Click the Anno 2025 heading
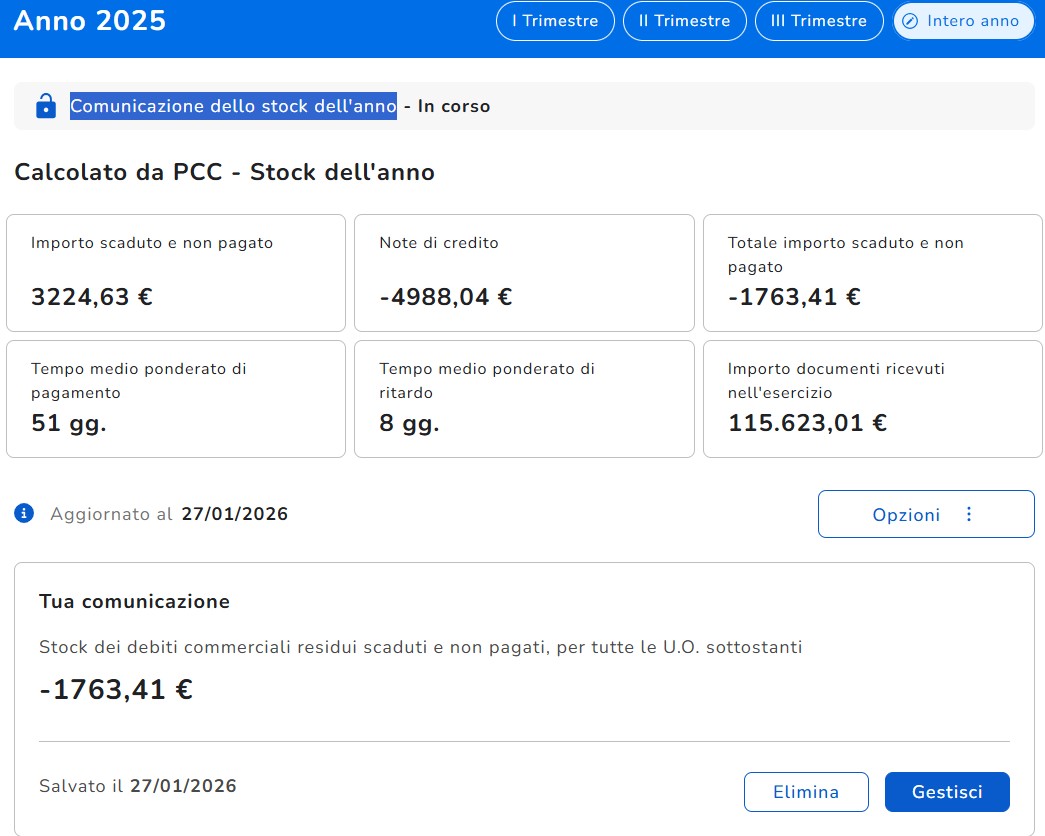 pos(90,21)
